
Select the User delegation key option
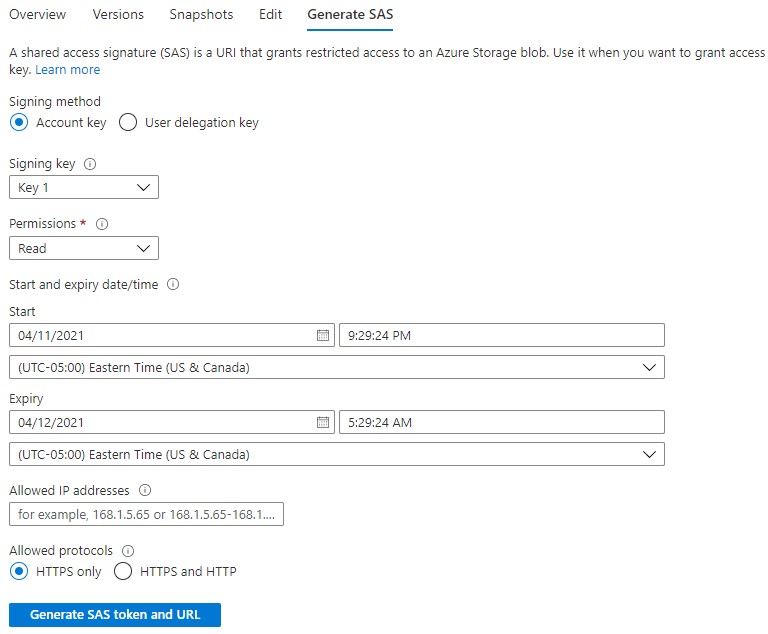click(x=128, y=122)
